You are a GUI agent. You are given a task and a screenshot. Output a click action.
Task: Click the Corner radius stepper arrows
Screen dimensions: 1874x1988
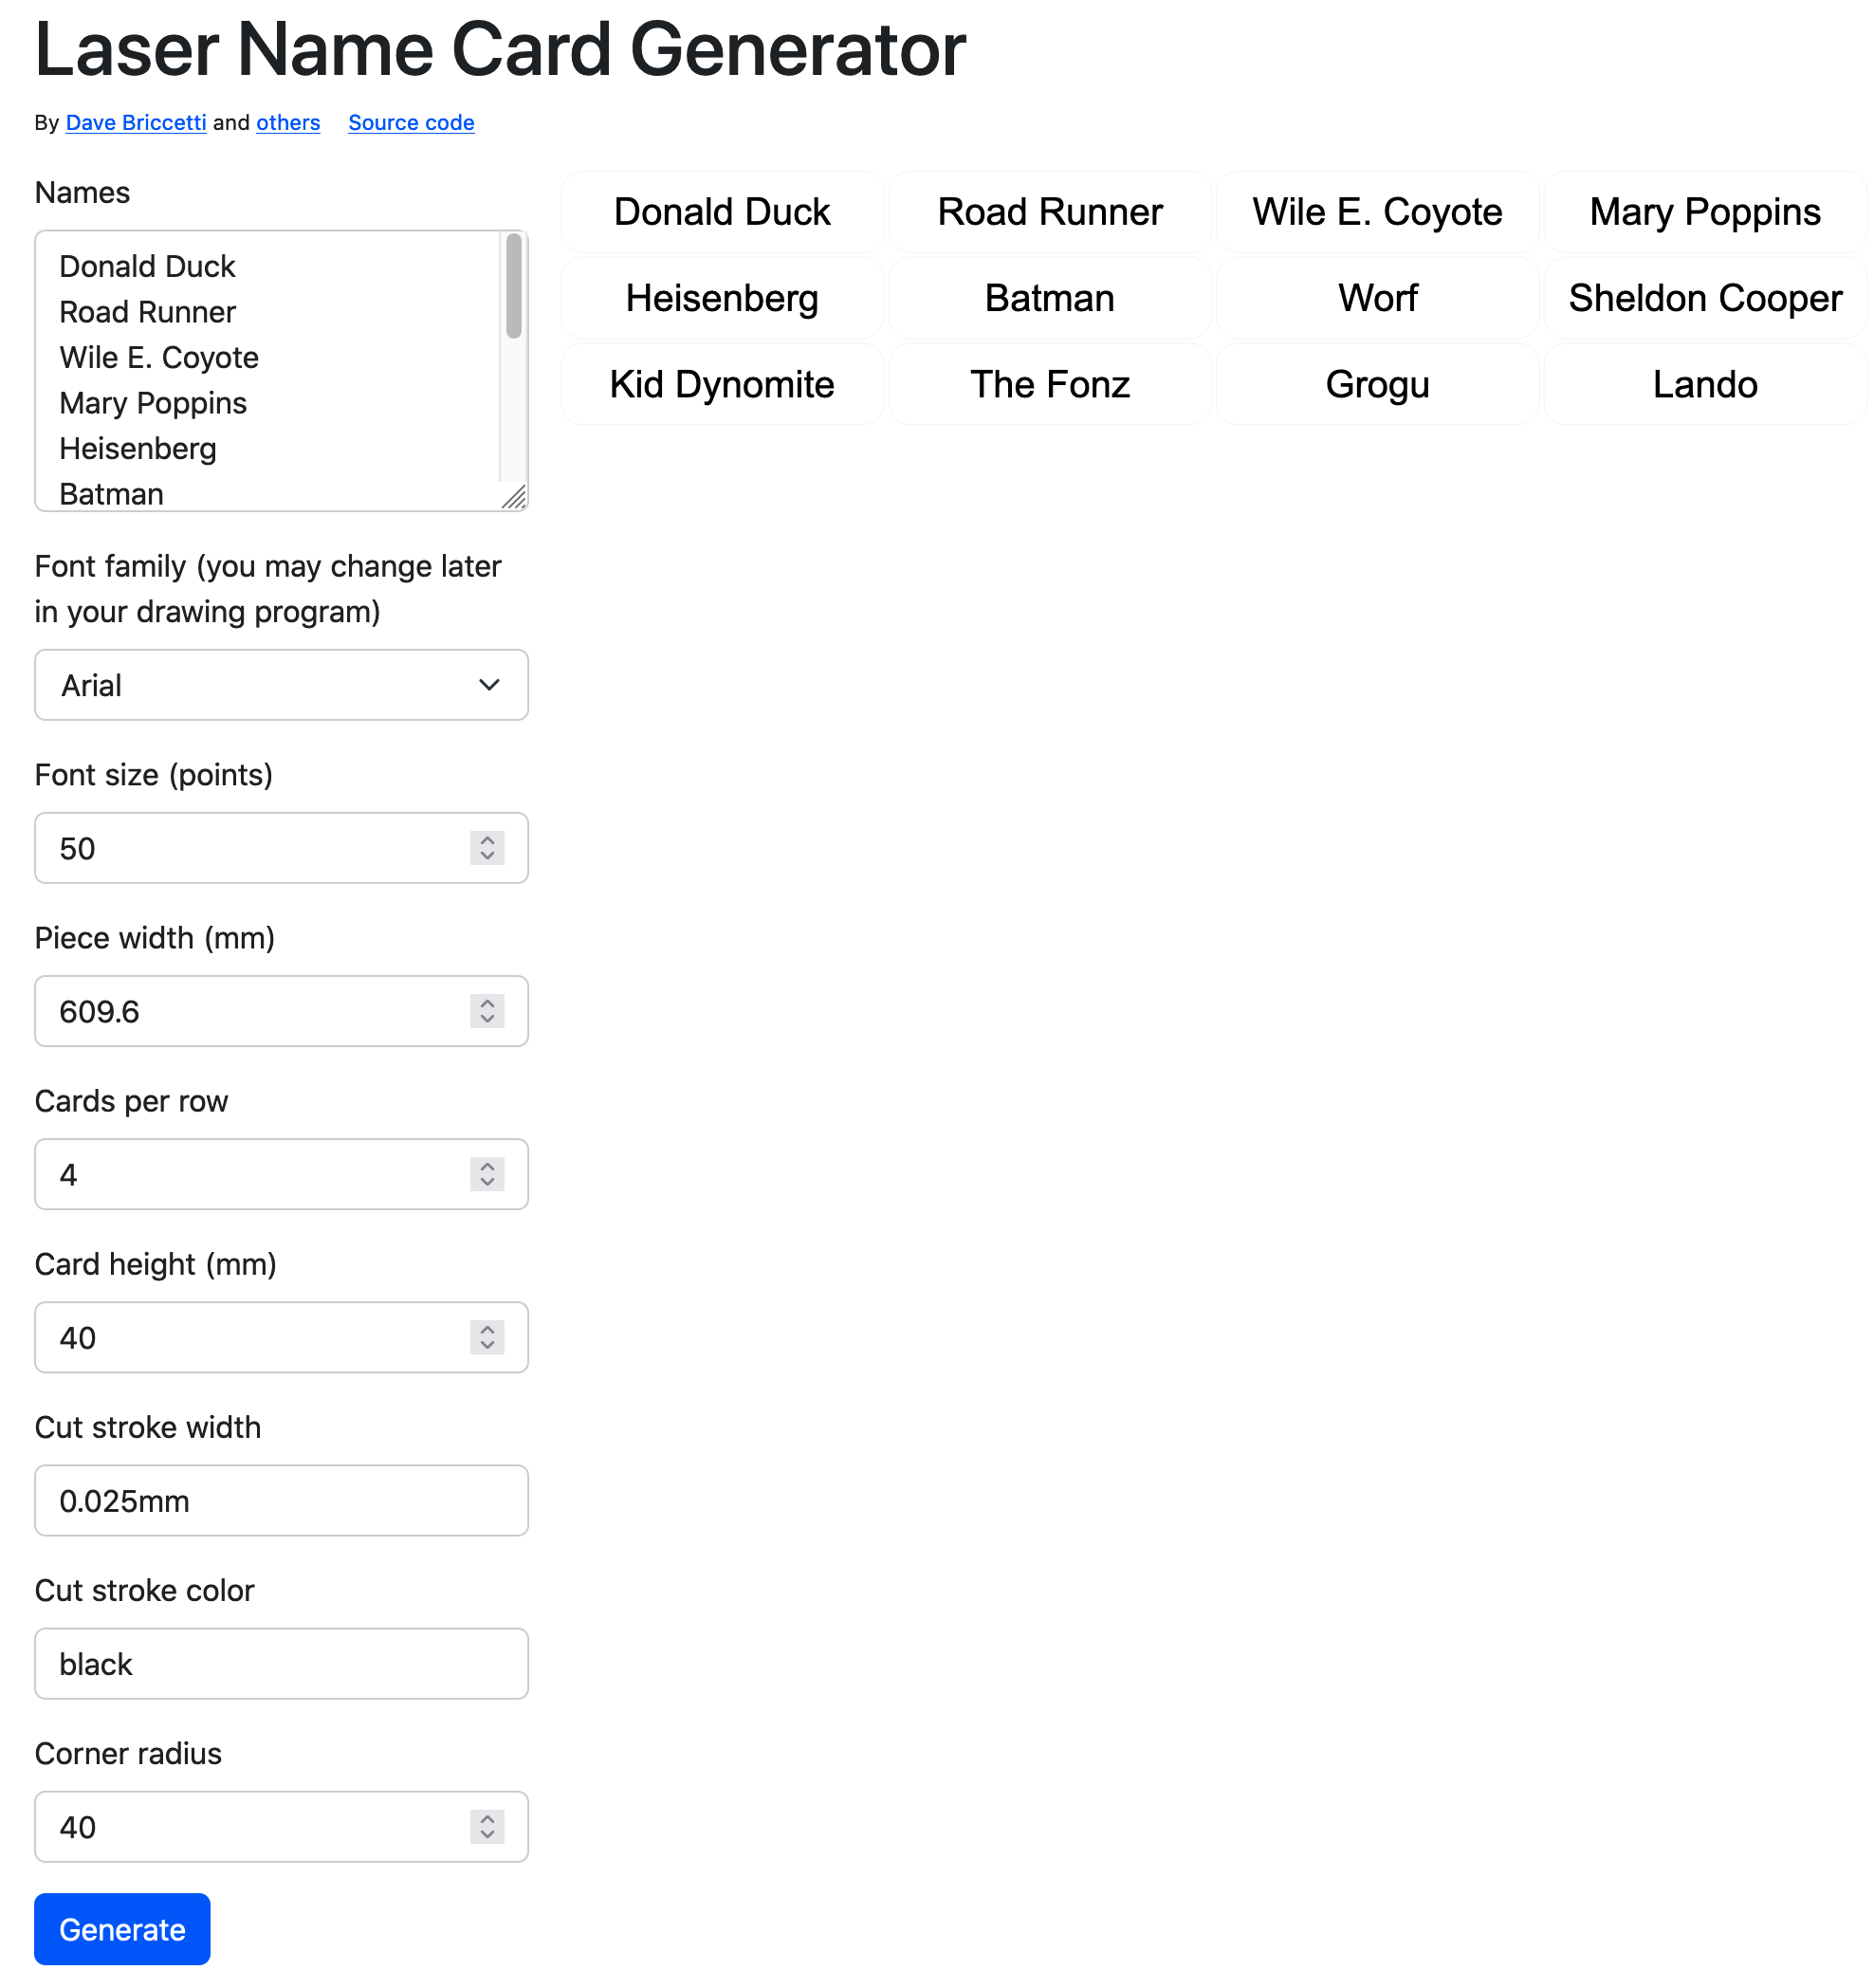pos(487,1826)
